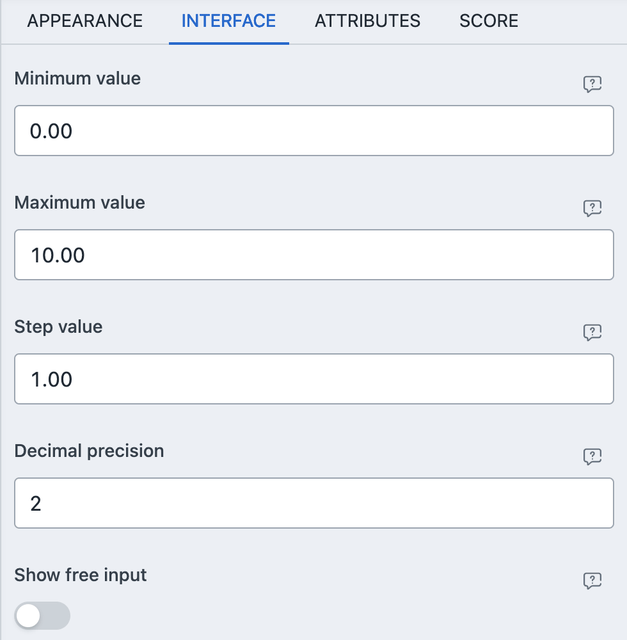Enable the Show free input toggle
The height and width of the screenshot is (640, 627).
pyautogui.click(x=43, y=616)
